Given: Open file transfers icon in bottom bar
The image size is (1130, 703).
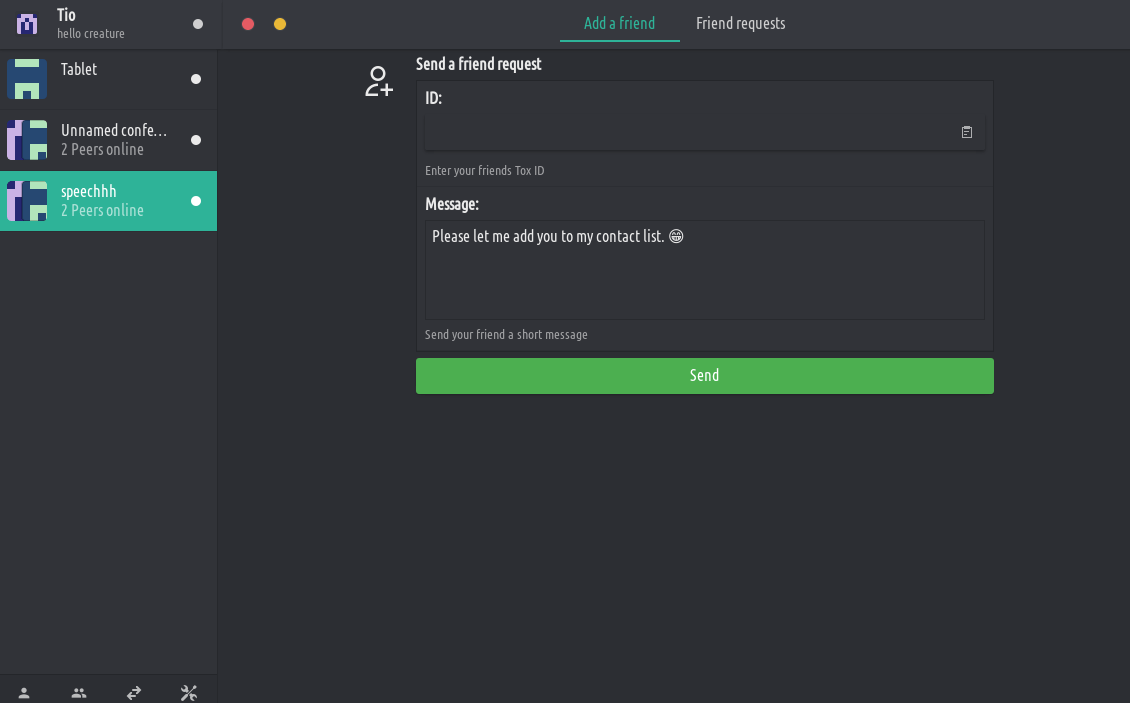Looking at the screenshot, I should click(x=134, y=692).
